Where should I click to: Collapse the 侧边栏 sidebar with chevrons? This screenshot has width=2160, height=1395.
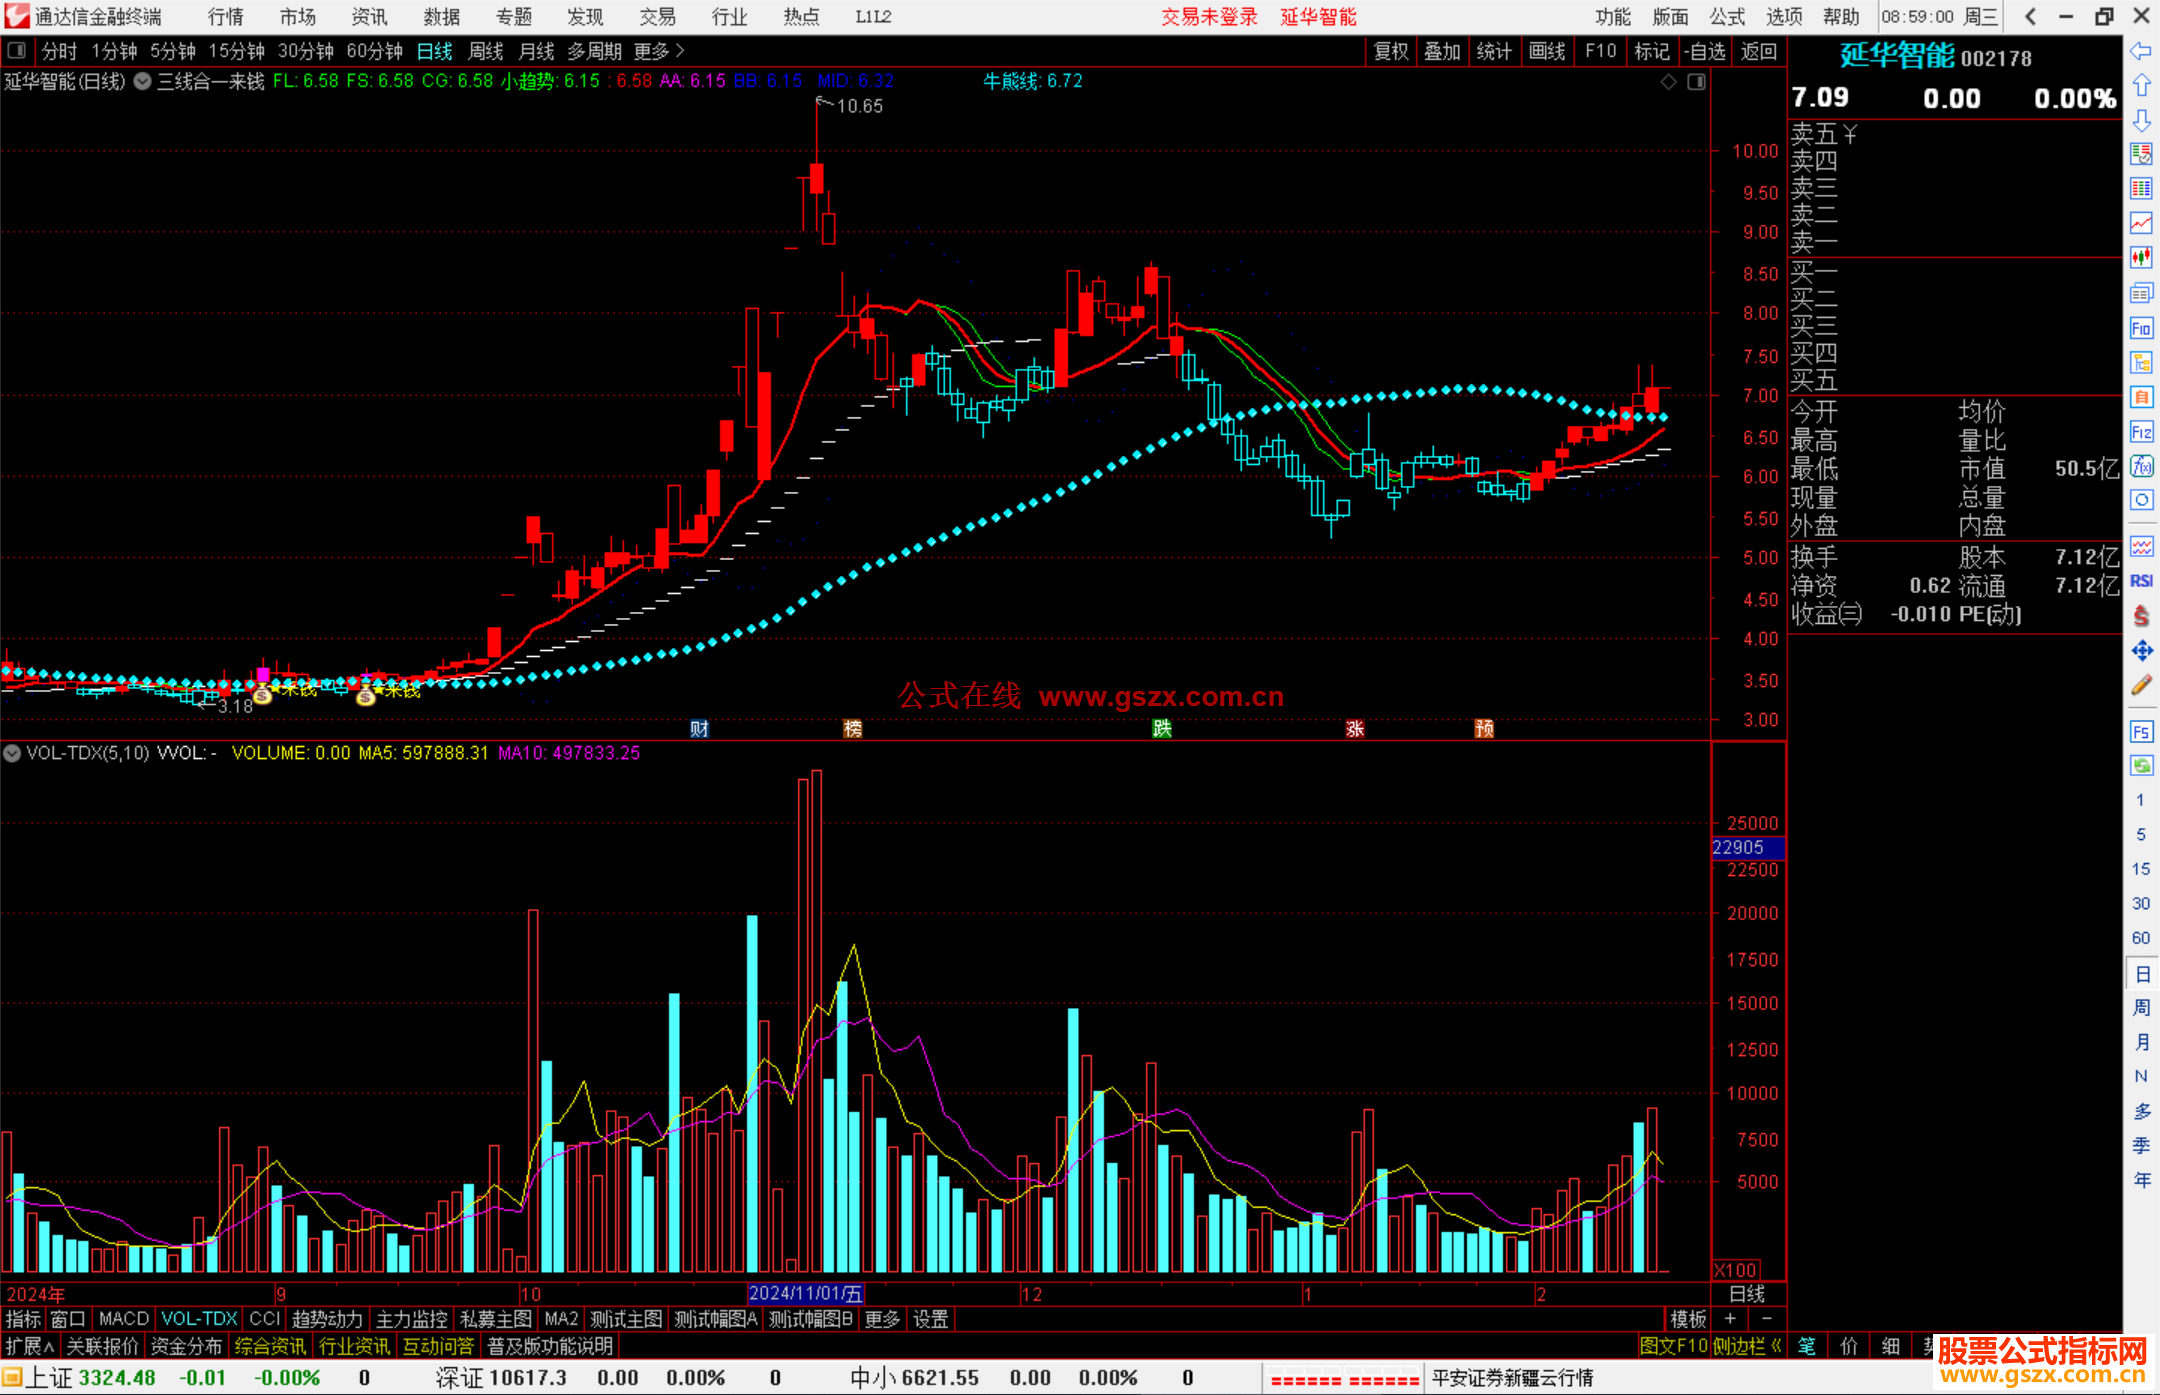(1747, 1346)
